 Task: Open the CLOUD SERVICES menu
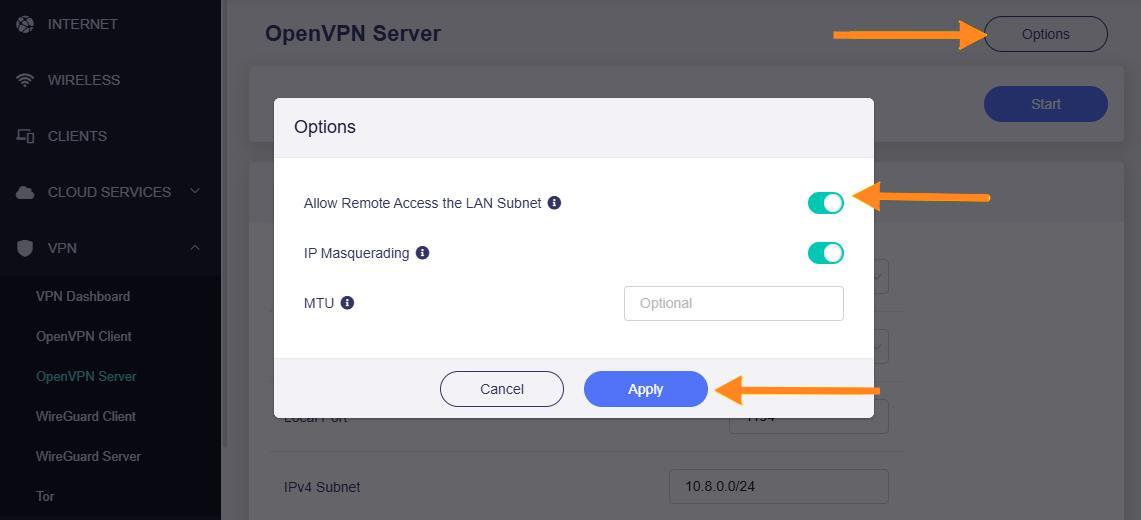[109, 192]
